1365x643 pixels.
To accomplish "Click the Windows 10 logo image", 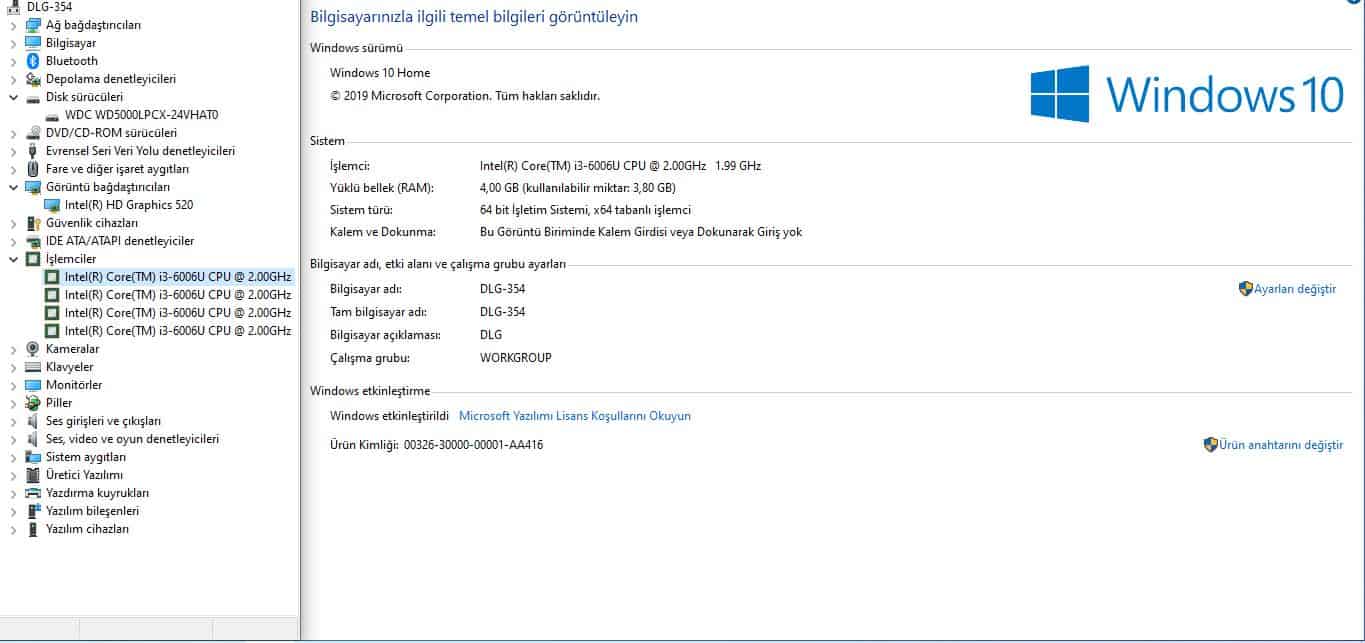I will coord(1187,94).
